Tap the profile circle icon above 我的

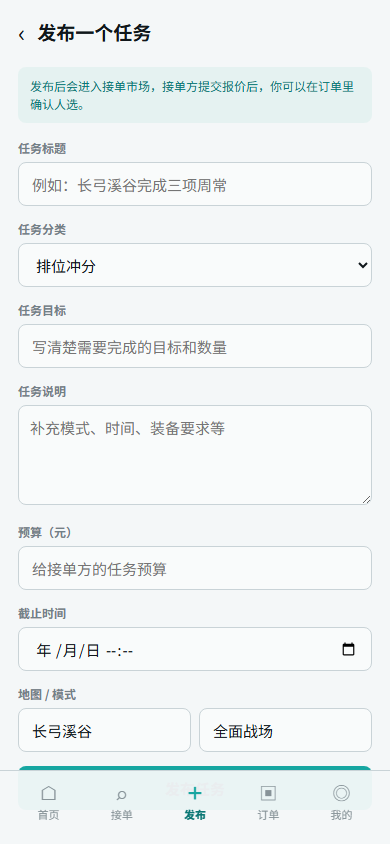tap(341, 793)
